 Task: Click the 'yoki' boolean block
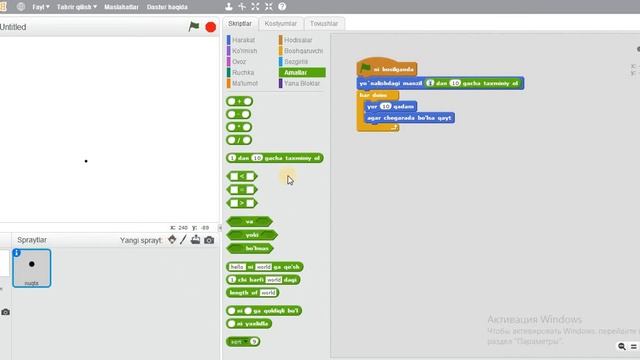pos(252,235)
